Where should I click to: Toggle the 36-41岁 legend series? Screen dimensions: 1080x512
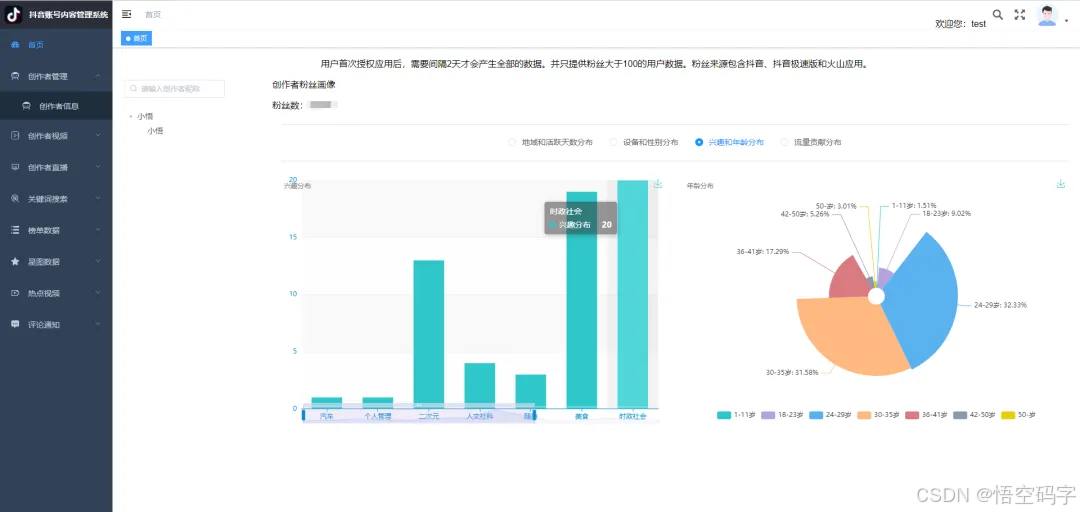coord(926,415)
